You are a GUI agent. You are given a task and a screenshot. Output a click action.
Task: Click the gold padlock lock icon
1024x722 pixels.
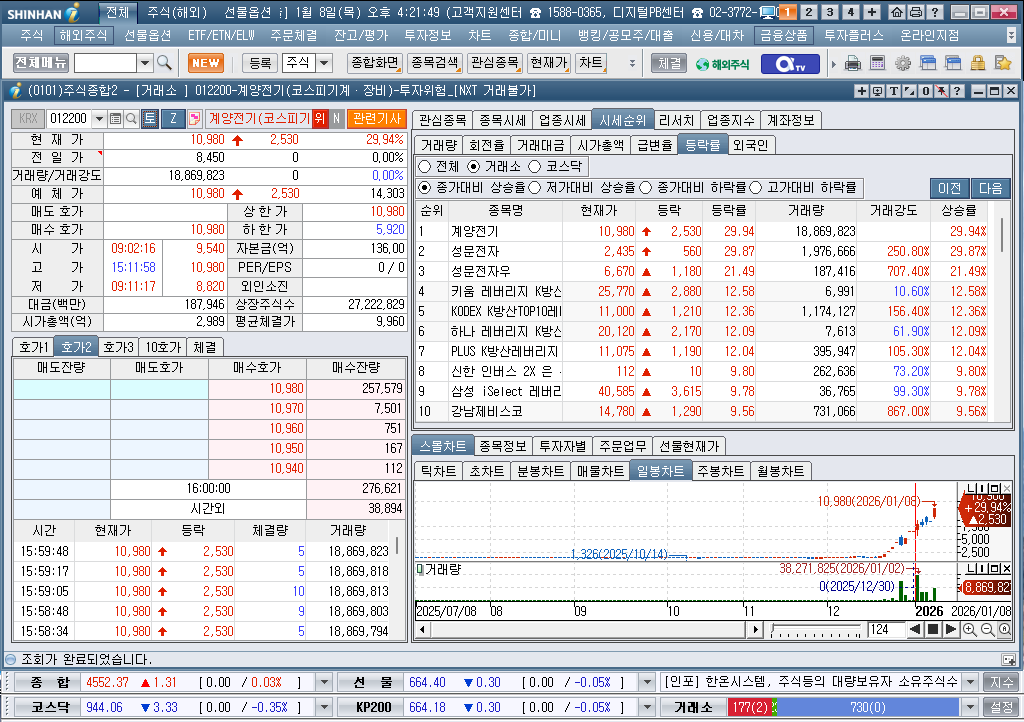[978, 63]
